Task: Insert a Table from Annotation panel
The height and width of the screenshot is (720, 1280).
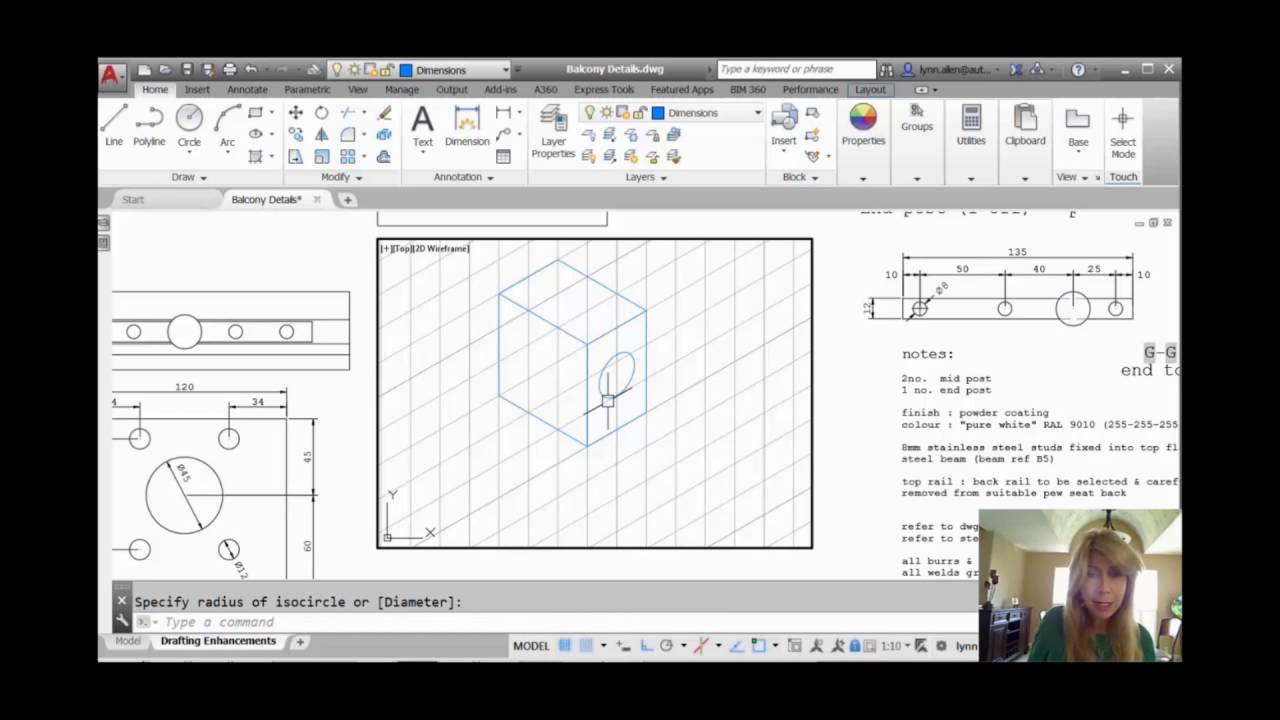Action: 503,157
